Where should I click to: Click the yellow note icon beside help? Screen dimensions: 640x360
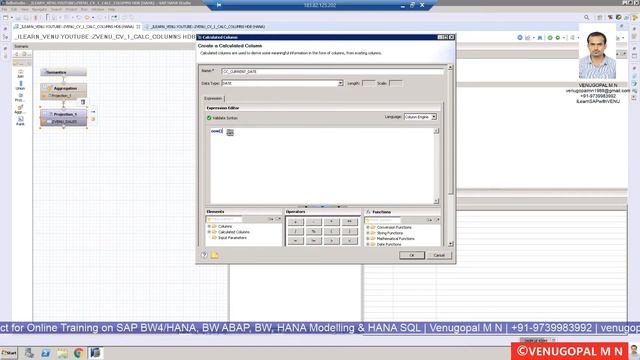pyautogui.click(x=215, y=255)
